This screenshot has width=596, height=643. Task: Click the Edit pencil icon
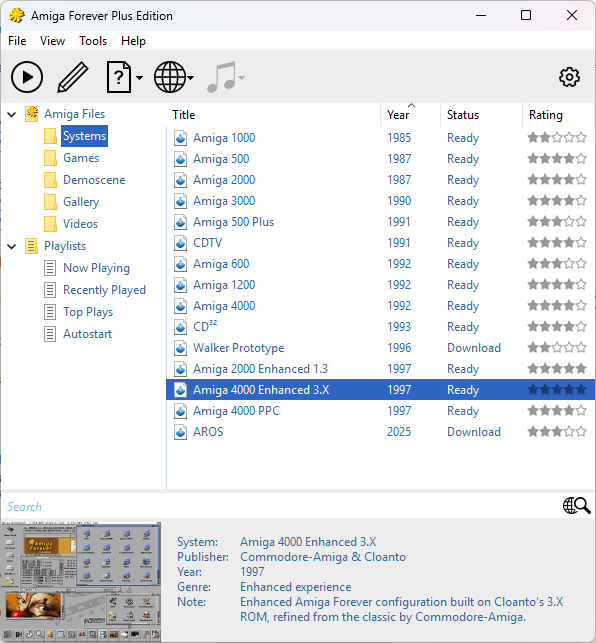pyautogui.click(x=73, y=77)
